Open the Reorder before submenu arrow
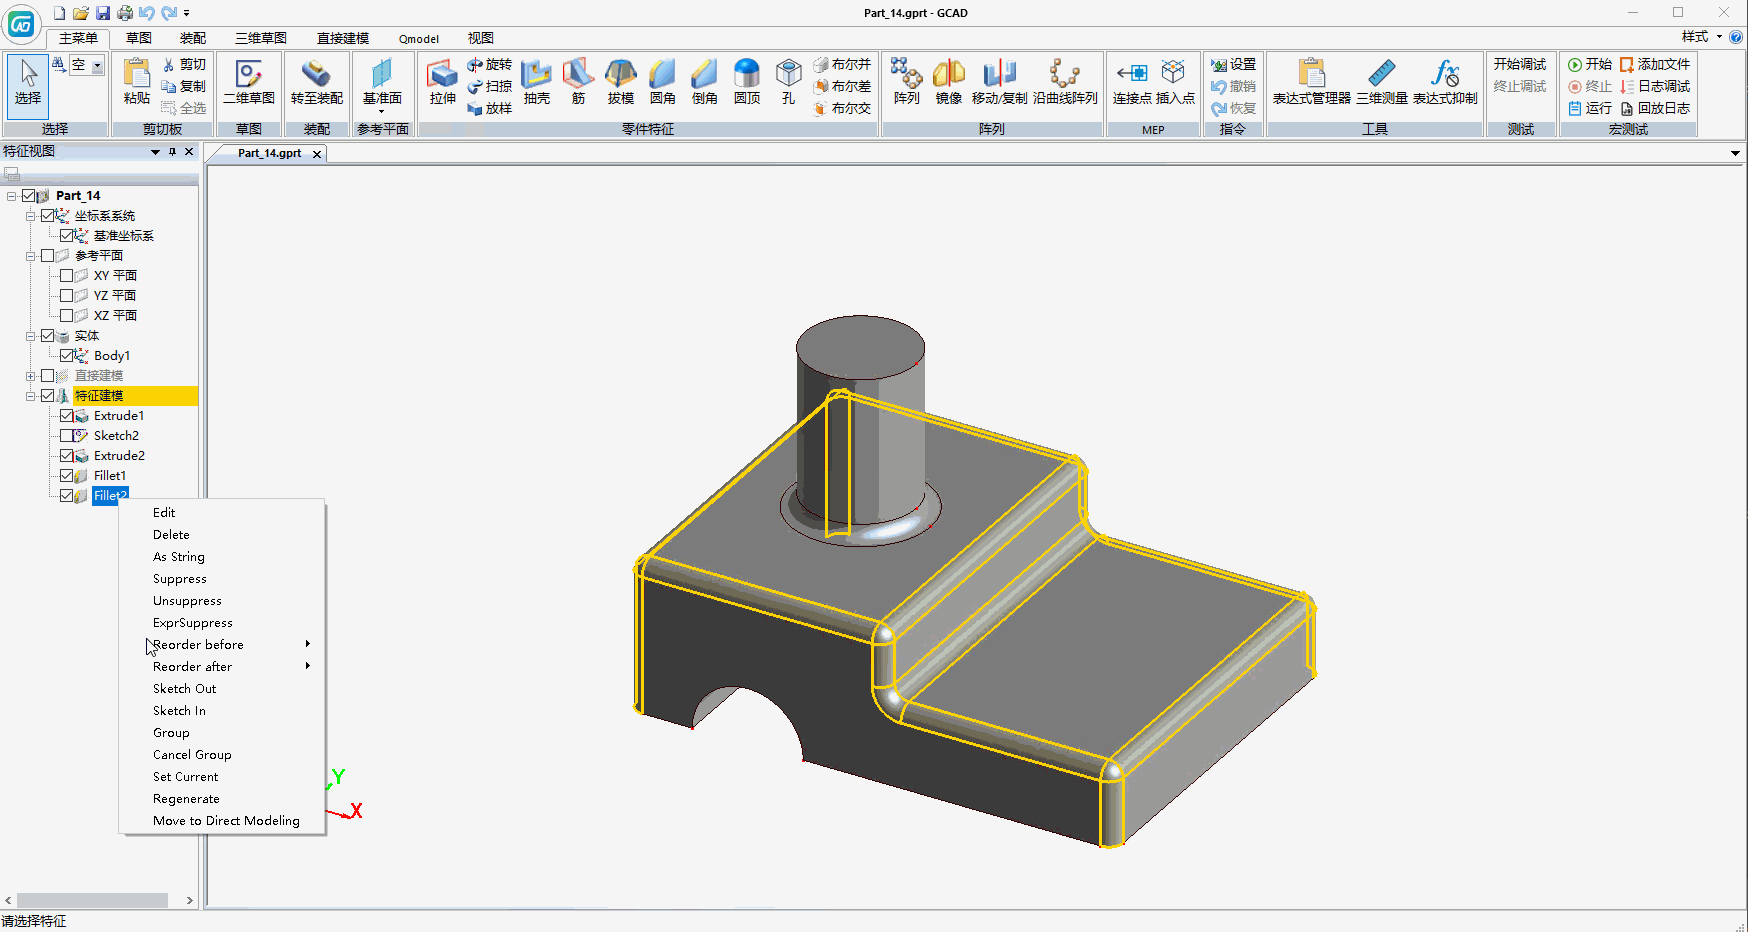This screenshot has width=1748, height=932. point(308,644)
